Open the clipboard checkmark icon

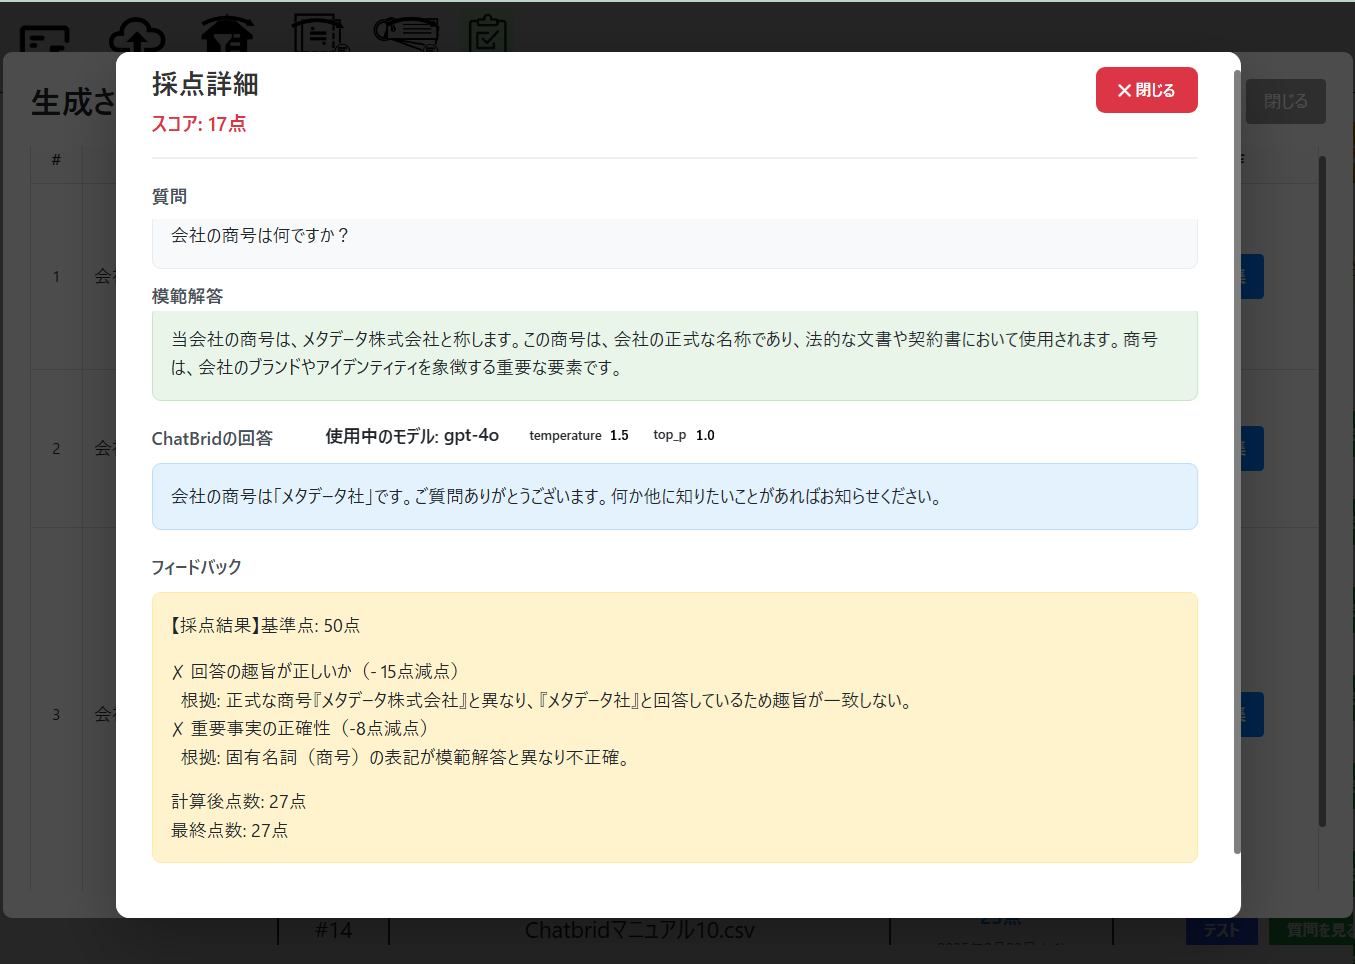[x=487, y=35]
